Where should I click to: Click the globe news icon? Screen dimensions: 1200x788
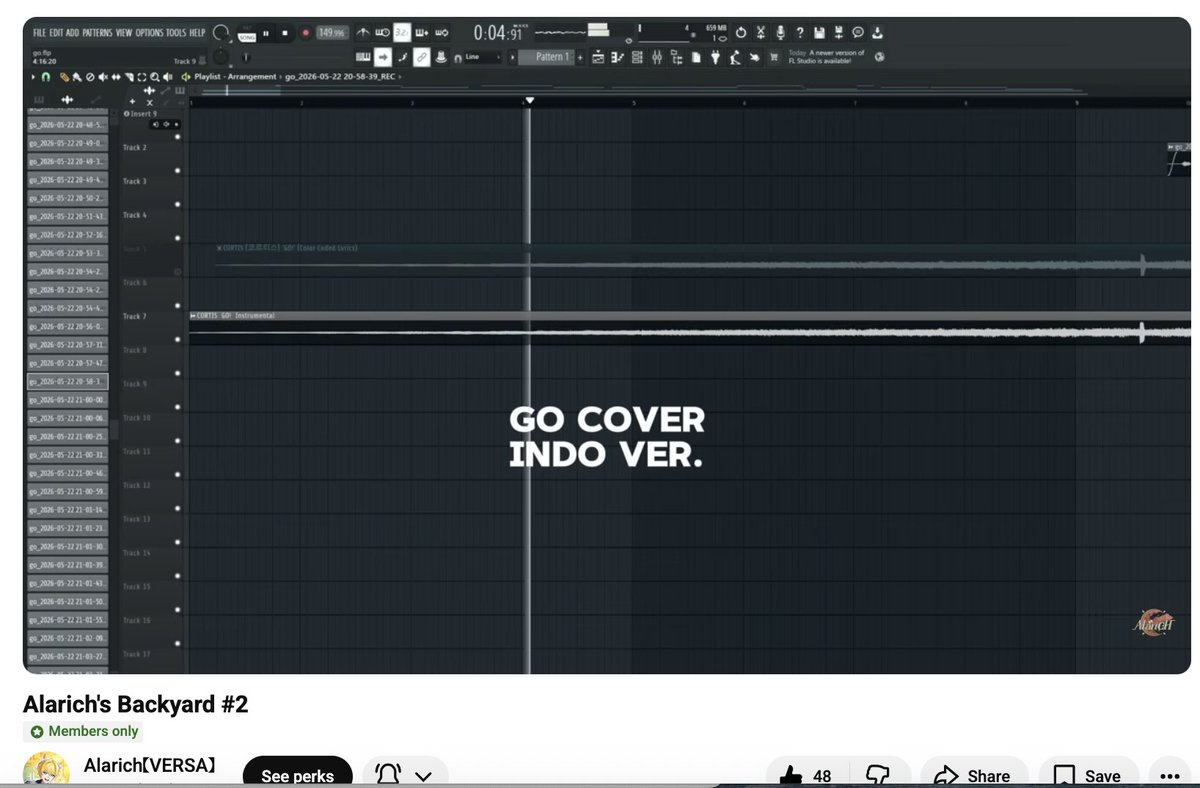(x=879, y=57)
